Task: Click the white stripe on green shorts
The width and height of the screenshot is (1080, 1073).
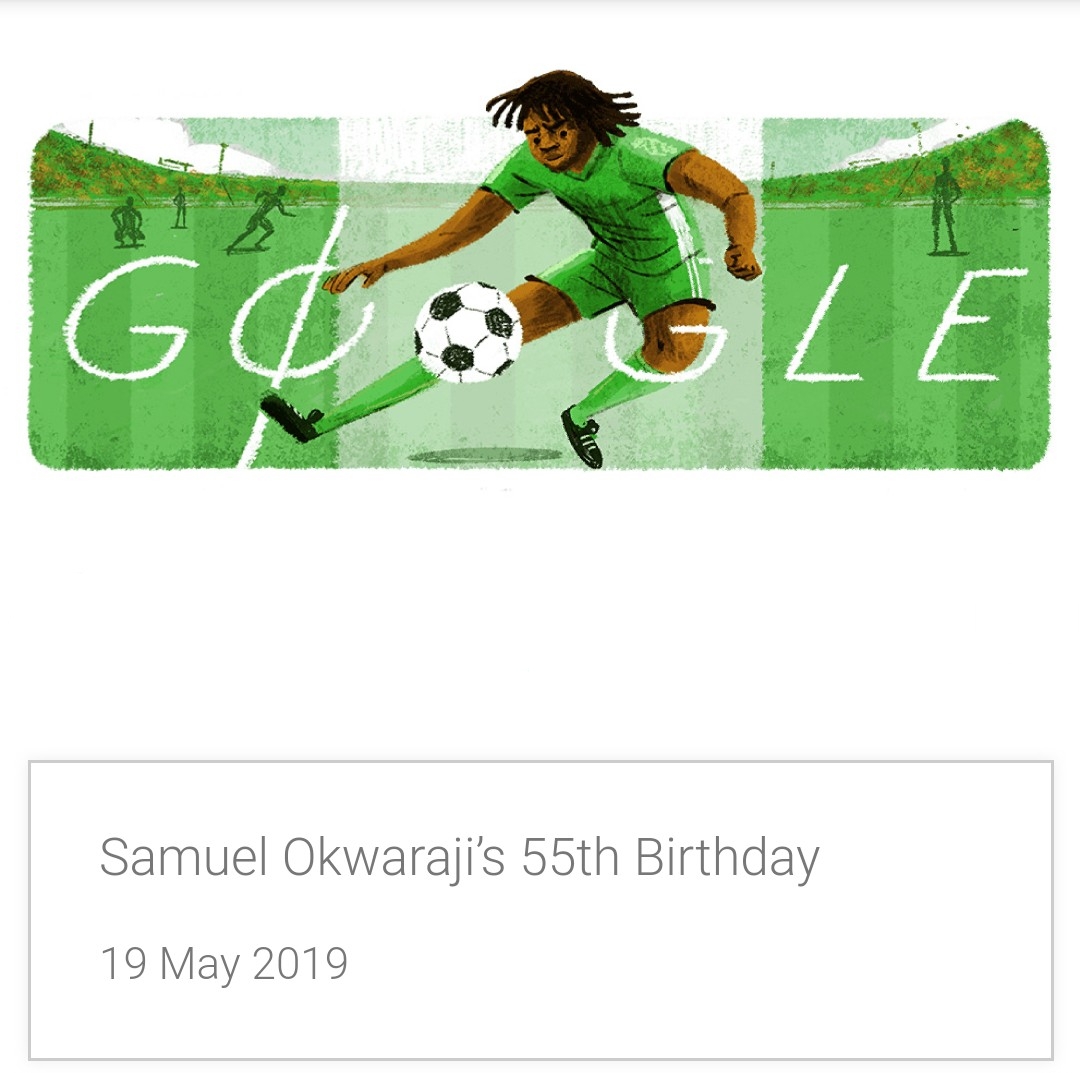Action: (x=683, y=248)
